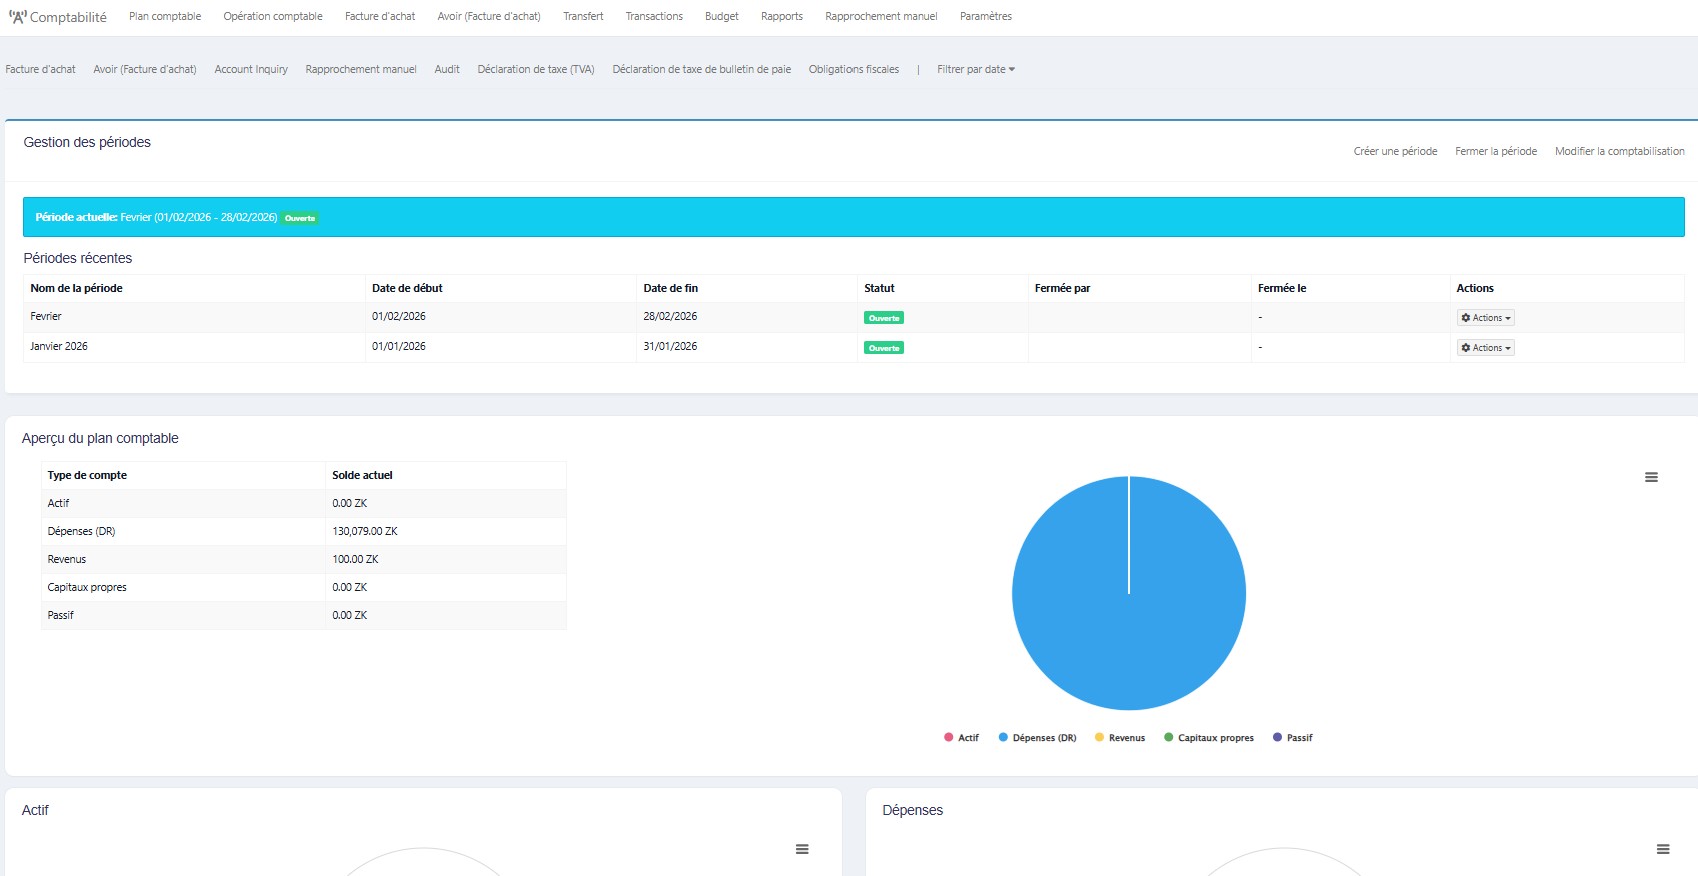Viewport: 1698px width, 876px height.
Task: Click Créer une période link
Action: pos(1395,152)
